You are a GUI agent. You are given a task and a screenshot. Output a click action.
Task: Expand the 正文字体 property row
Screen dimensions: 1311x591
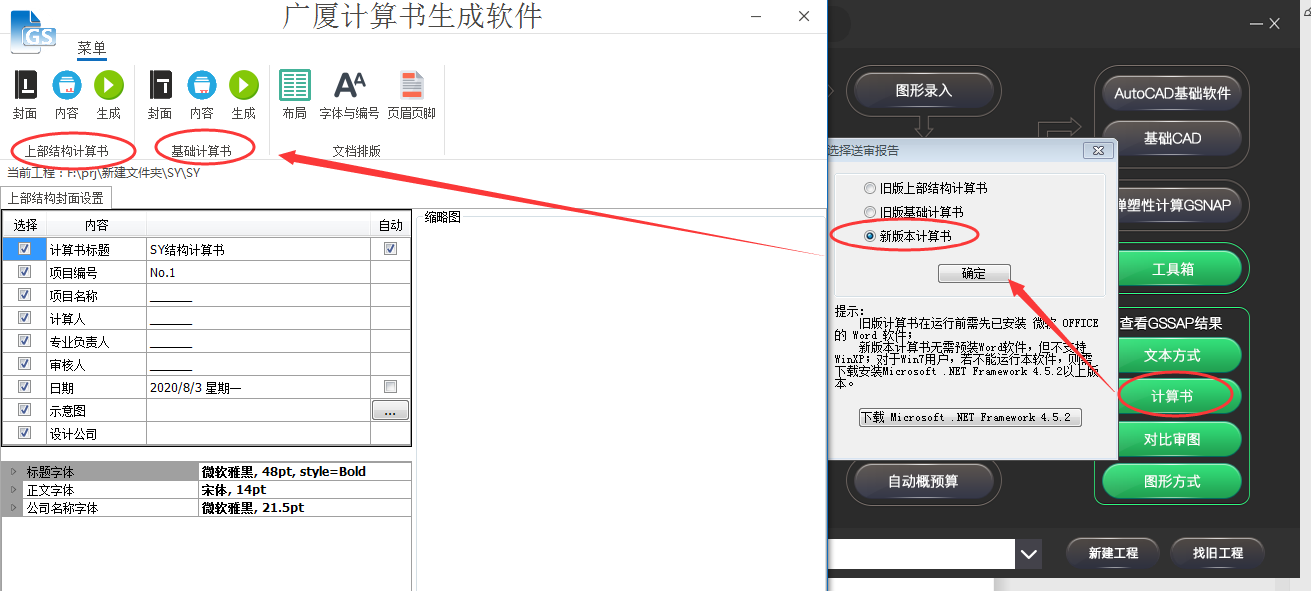(x=13, y=490)
